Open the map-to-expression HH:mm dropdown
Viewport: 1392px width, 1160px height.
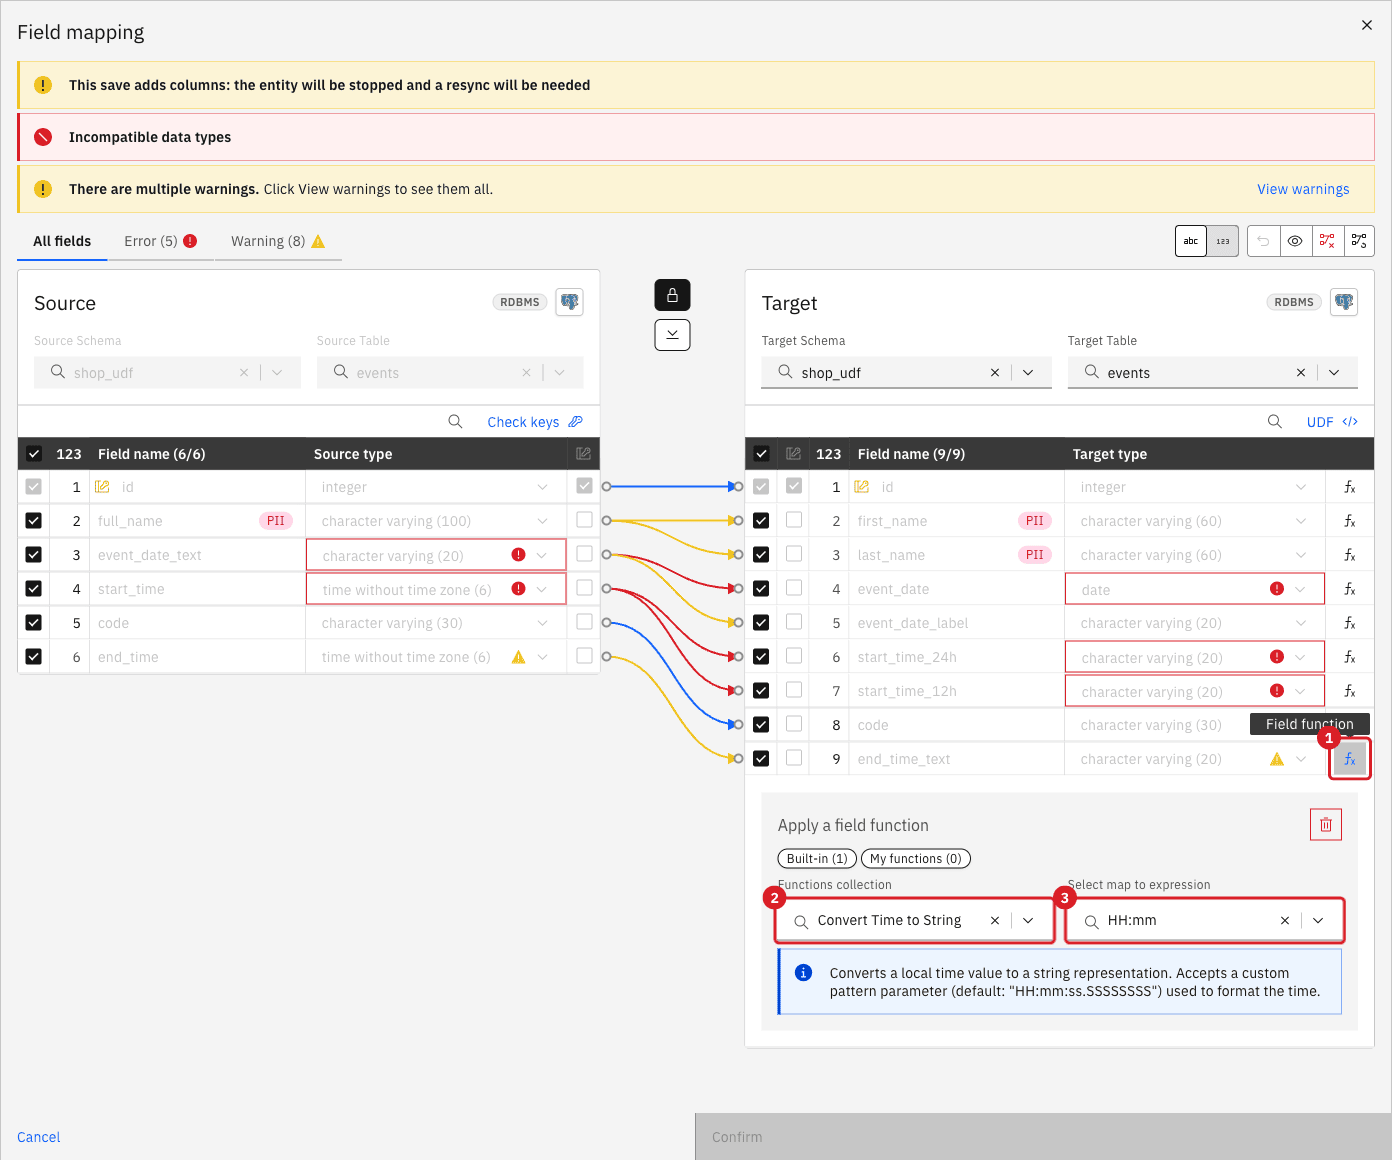pos(1318,921)
